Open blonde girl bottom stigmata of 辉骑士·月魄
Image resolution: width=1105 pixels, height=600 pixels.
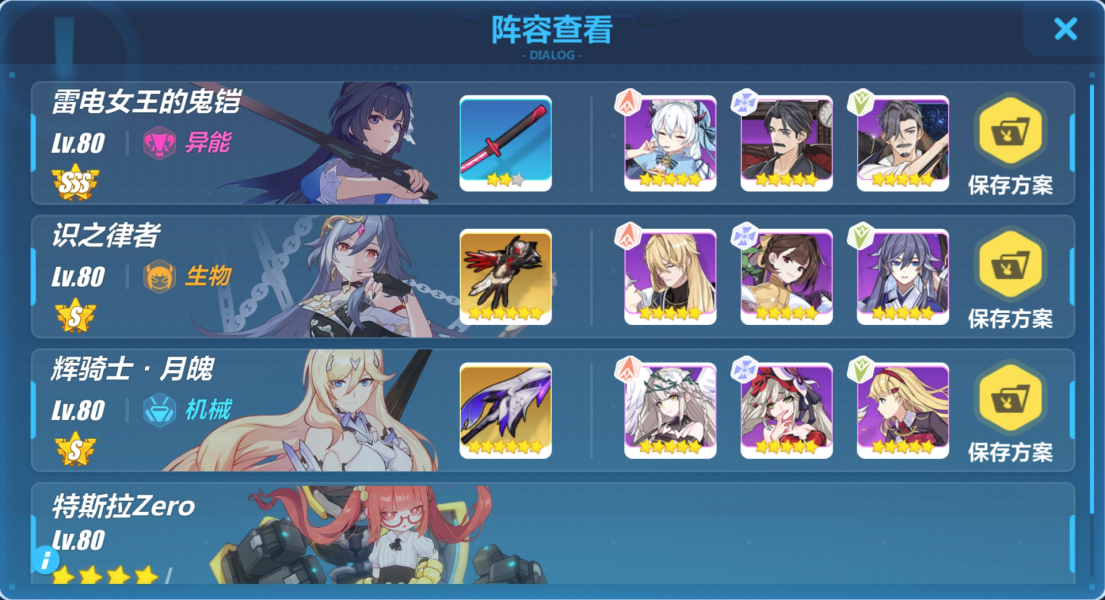coord(903,410)
